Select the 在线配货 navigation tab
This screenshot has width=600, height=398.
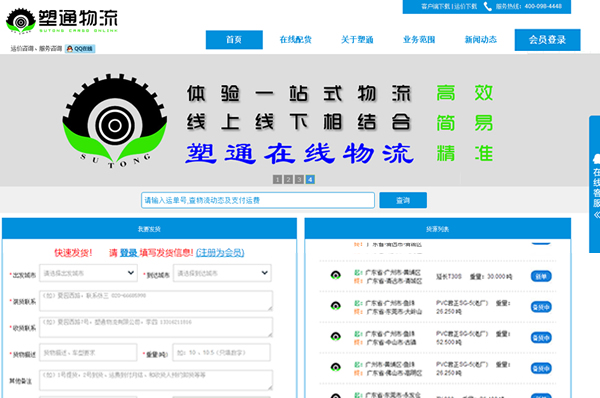point(295,40)
